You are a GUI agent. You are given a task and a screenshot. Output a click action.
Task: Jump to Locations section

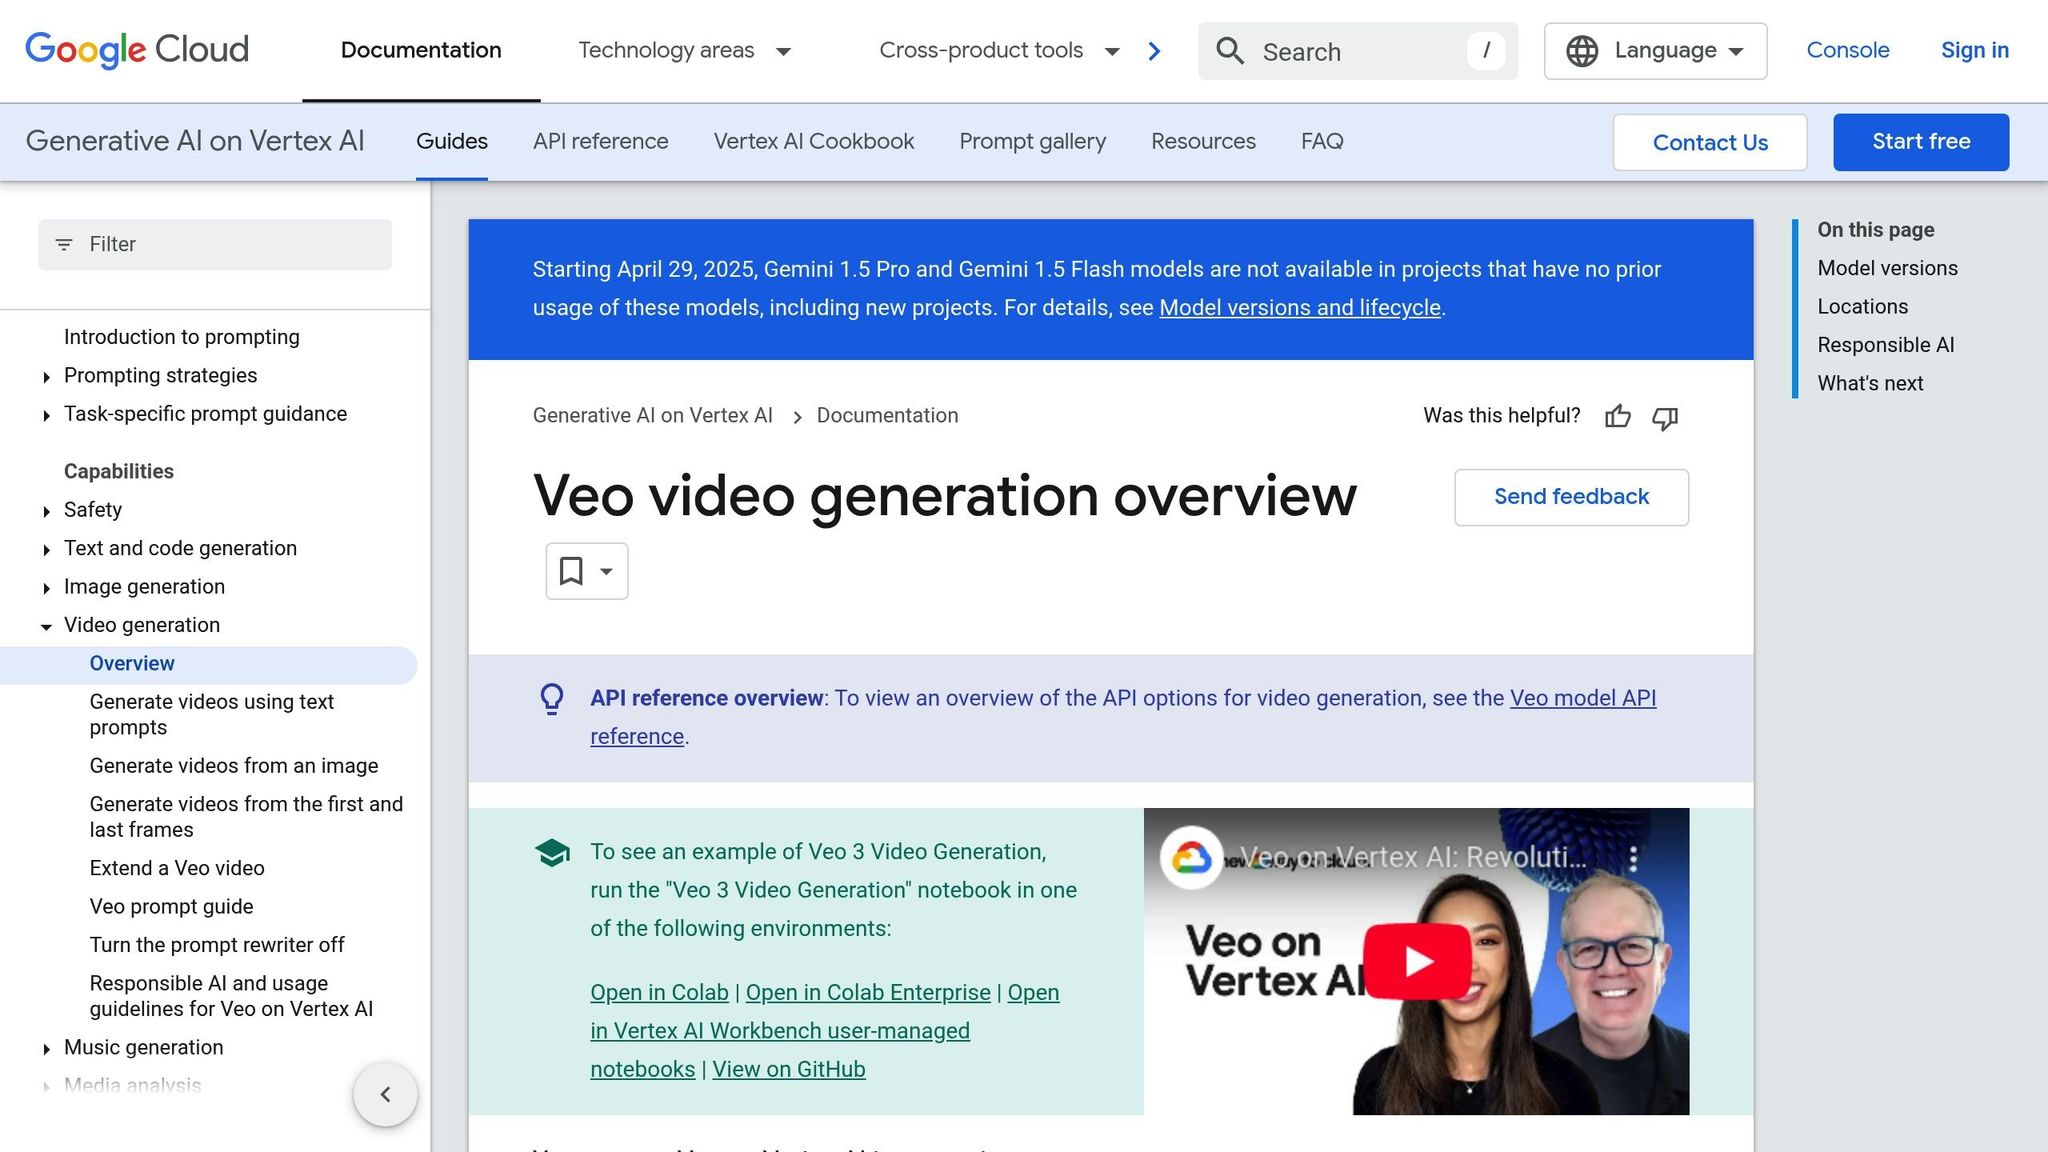(x=1862, y=307)
